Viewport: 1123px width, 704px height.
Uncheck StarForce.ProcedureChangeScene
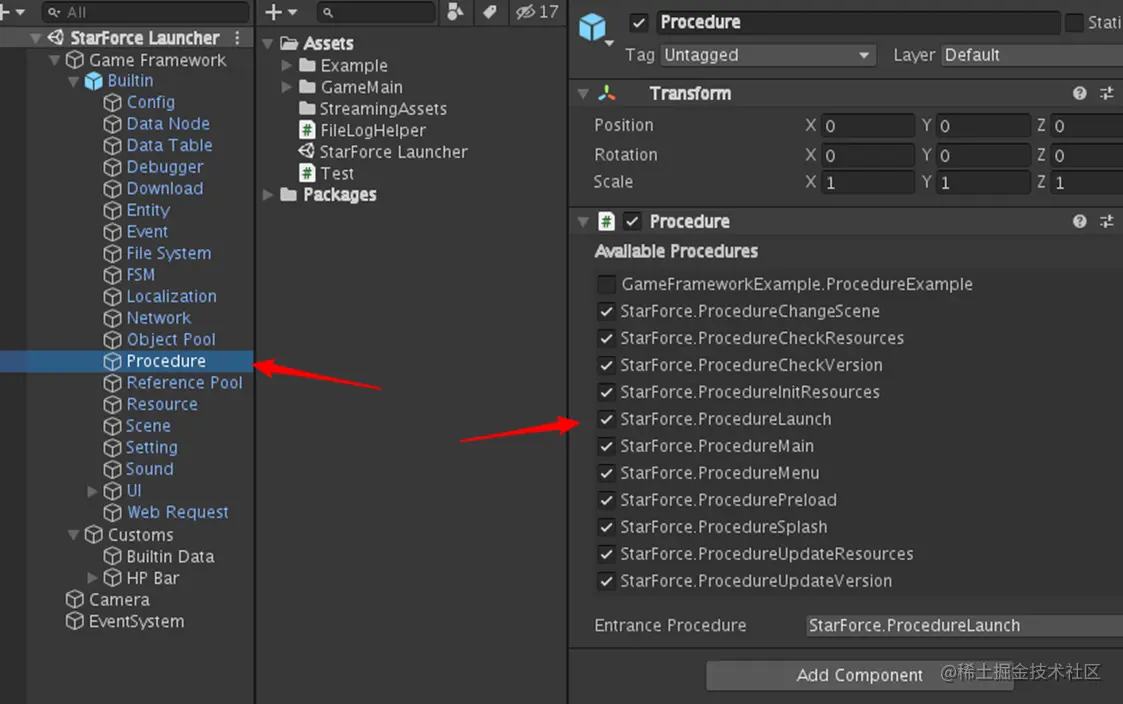(x=607, y=312)
